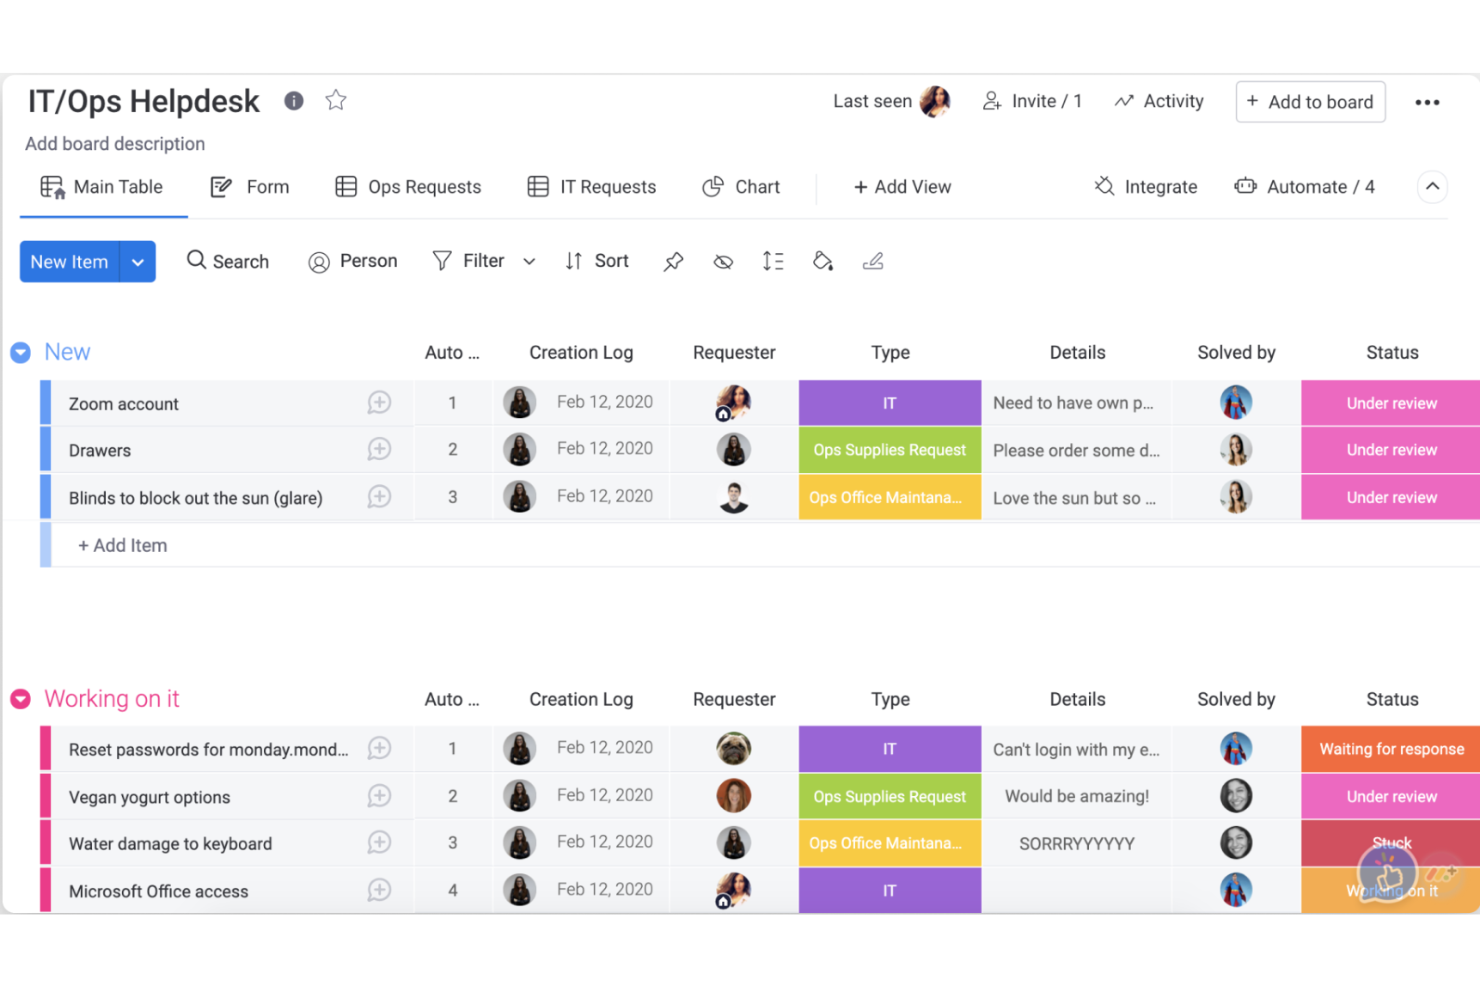Screen dimensions: 1480x987
Task: Open the New Item dropdown arrow
Action: point(138,261)
